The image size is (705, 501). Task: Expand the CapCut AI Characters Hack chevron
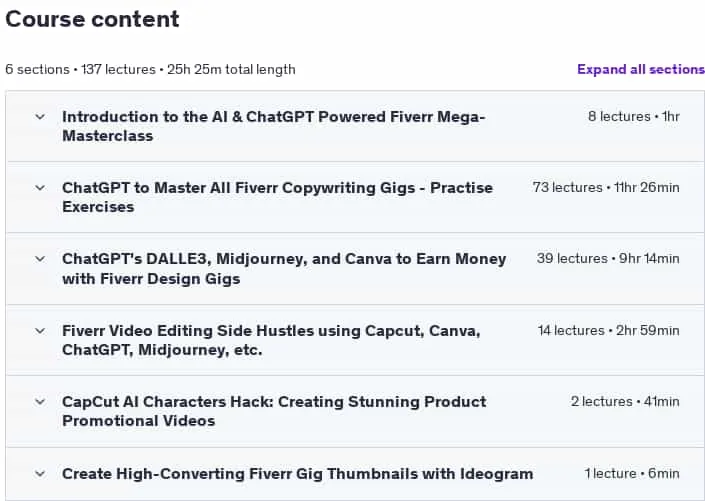pos(40,402)
